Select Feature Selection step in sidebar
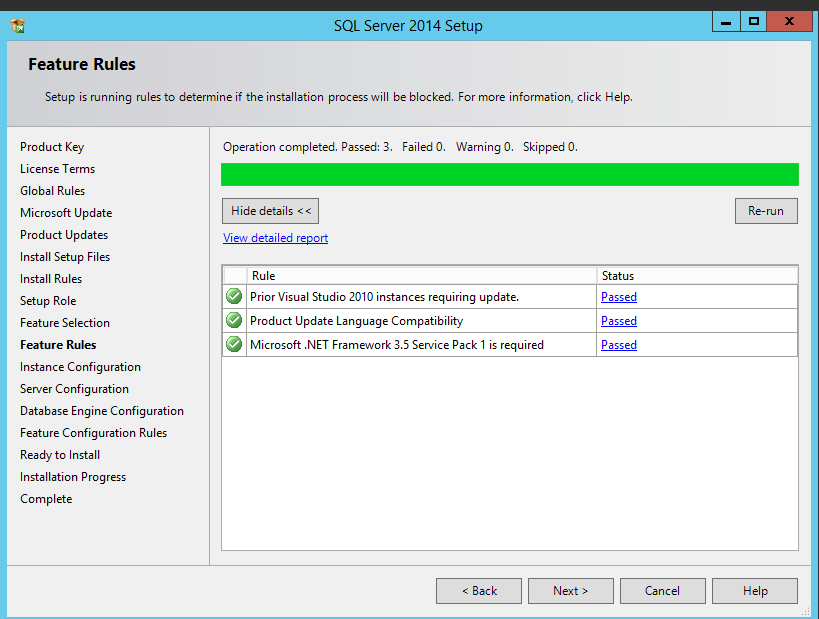The width and height of the screenshot is (819, 619). 65,323
